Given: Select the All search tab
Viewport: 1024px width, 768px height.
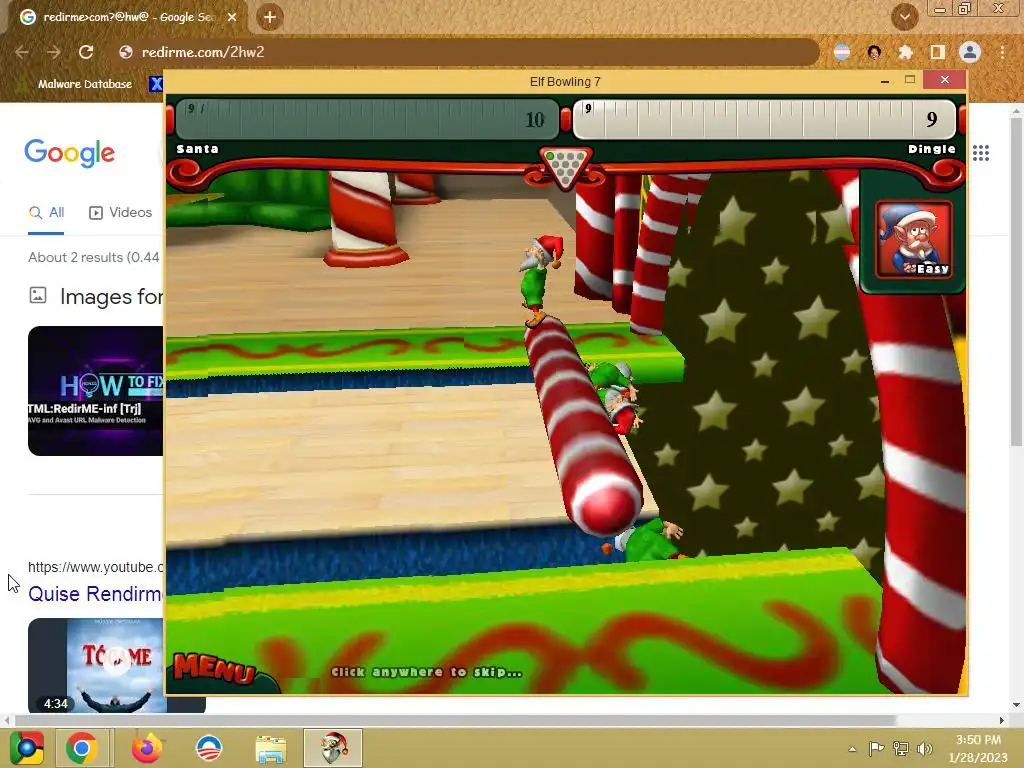Looking at the screenshot, I should coord(46,213).
